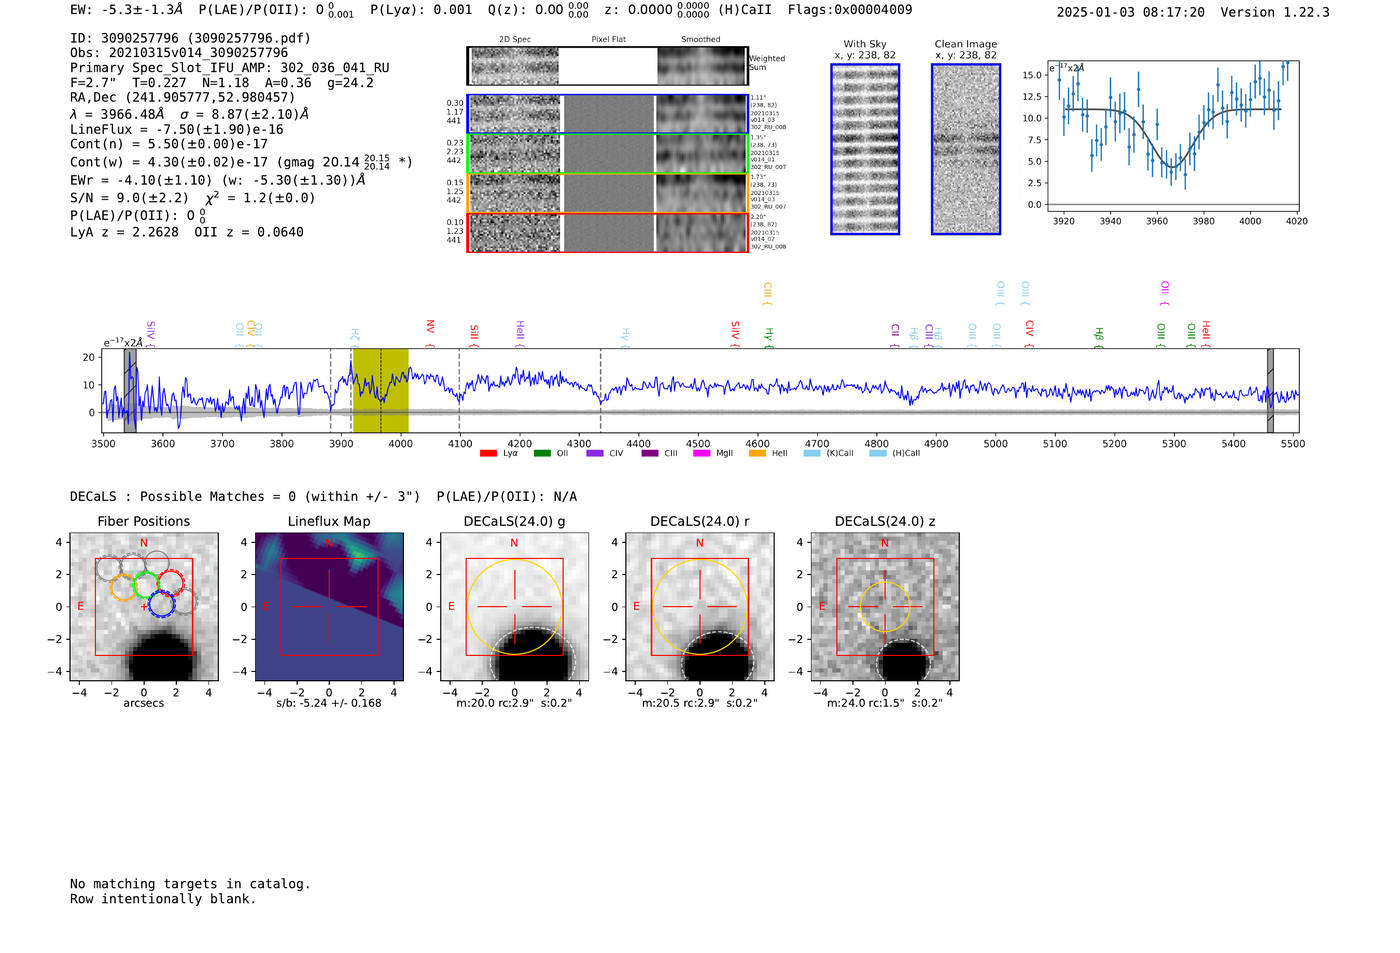Open the DECaLS(24.0) z cutout
Screen dimensions: 1400x953
884,606
